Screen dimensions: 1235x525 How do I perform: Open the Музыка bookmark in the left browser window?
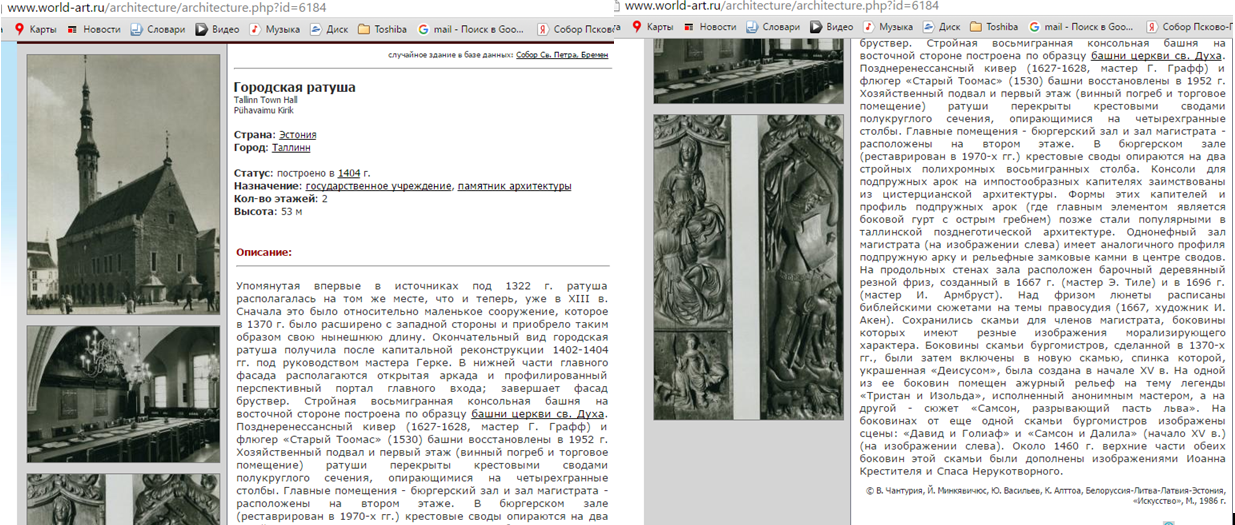point(274,29)
